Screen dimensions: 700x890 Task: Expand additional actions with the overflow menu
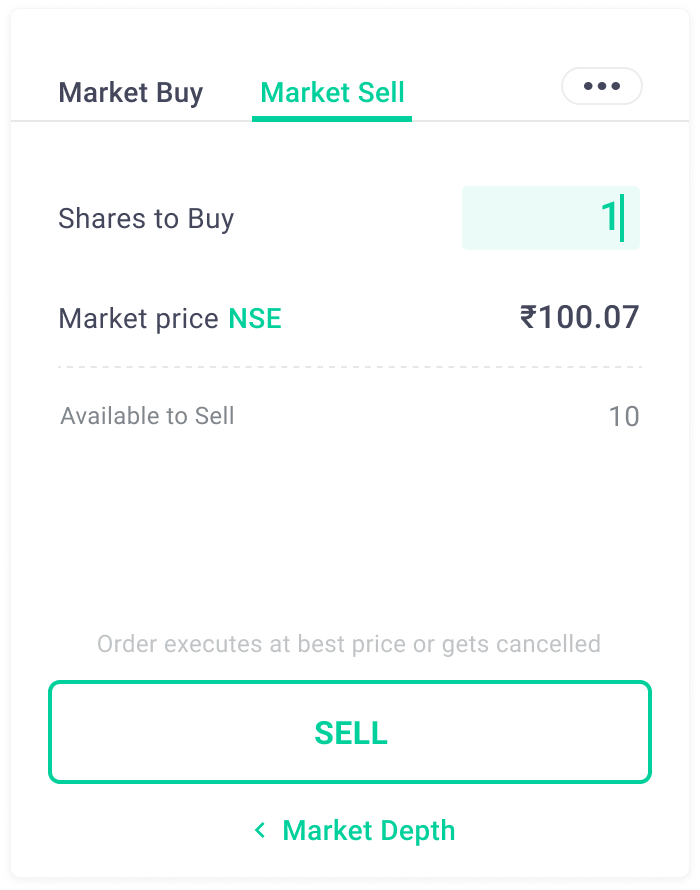click(601, 86)
